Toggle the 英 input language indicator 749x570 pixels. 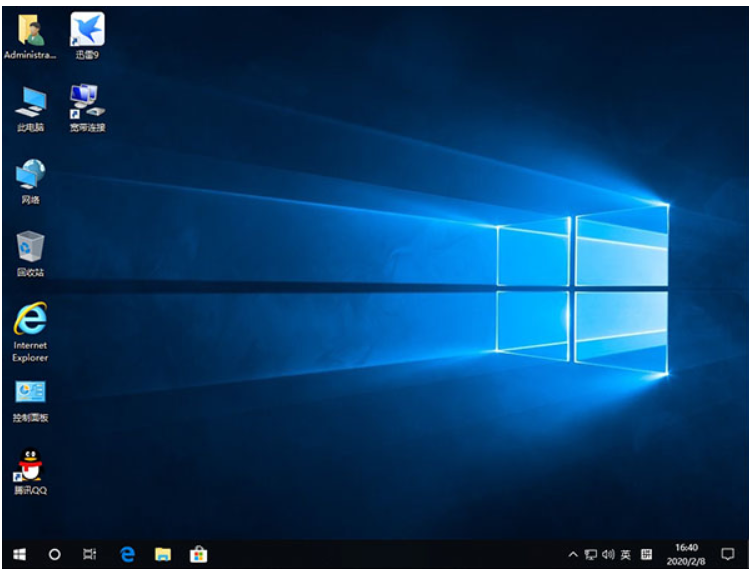(x=625, y=553)
